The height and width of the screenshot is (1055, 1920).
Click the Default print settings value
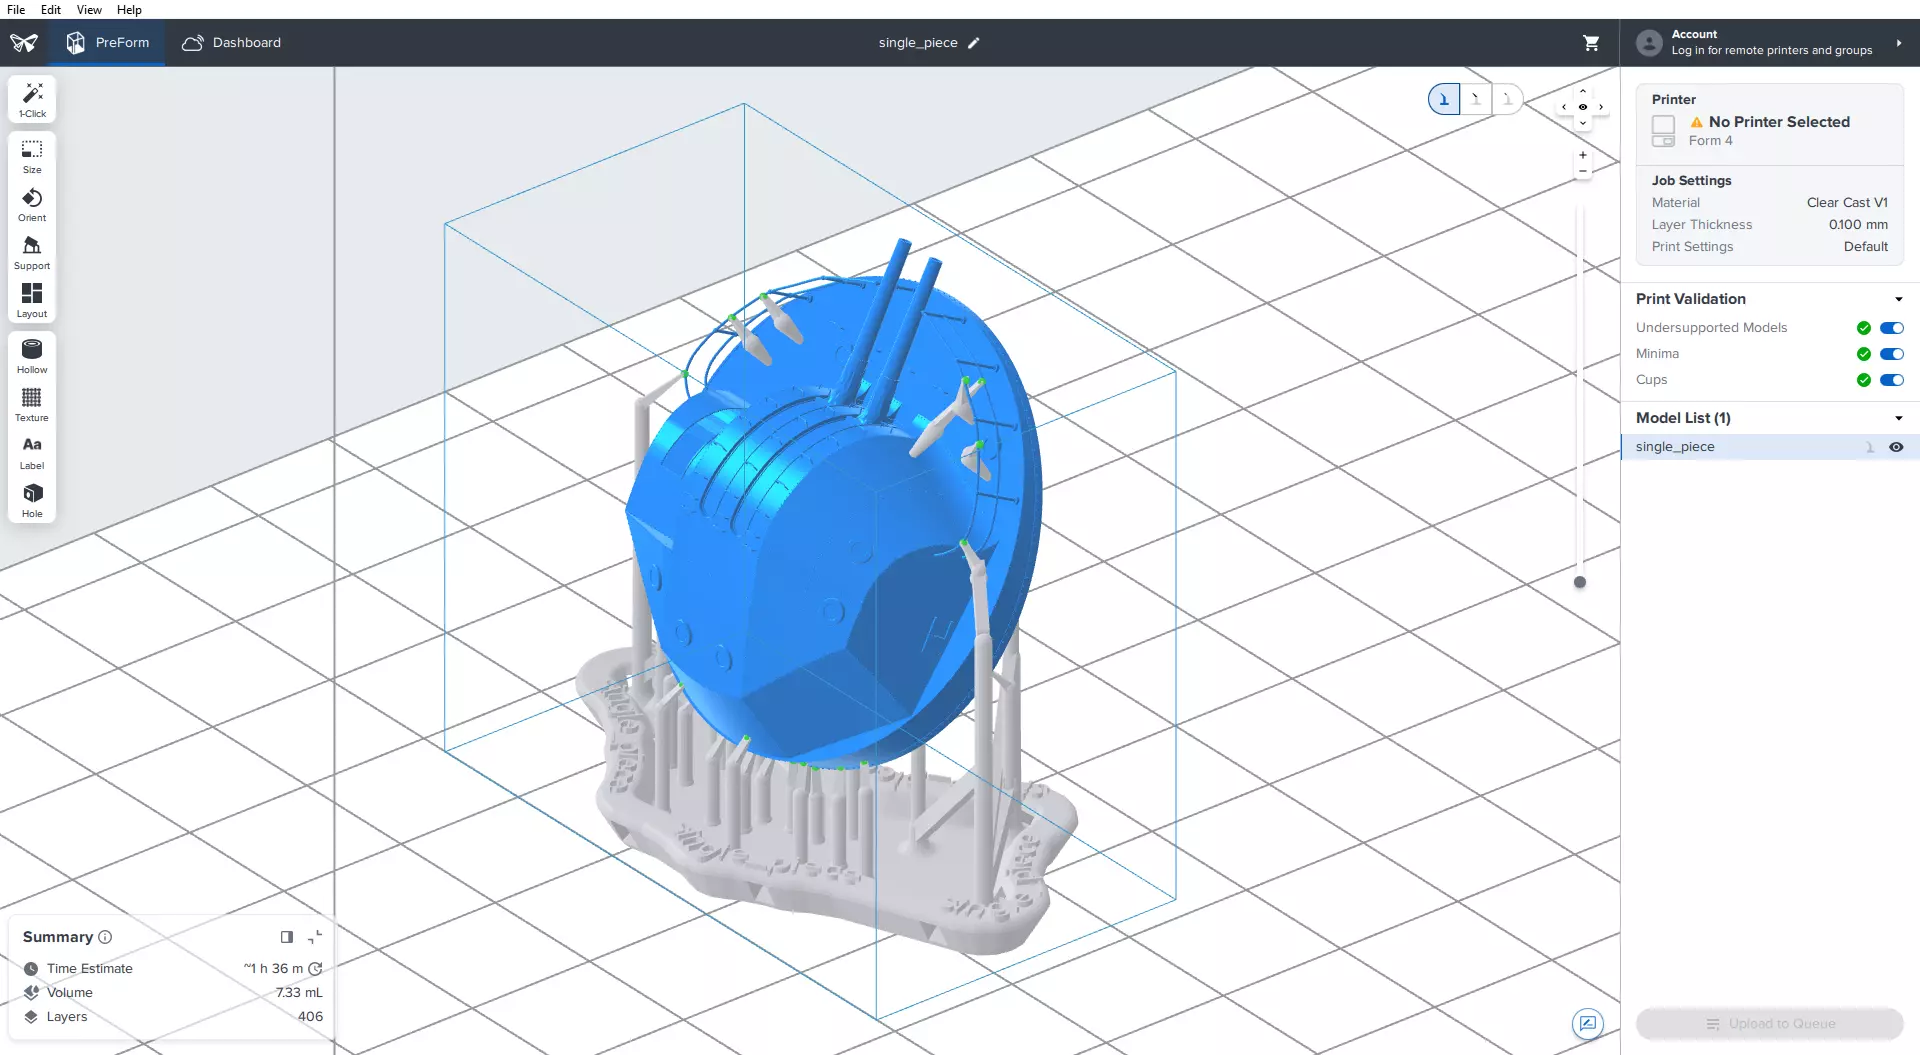tap(1866, 247)
